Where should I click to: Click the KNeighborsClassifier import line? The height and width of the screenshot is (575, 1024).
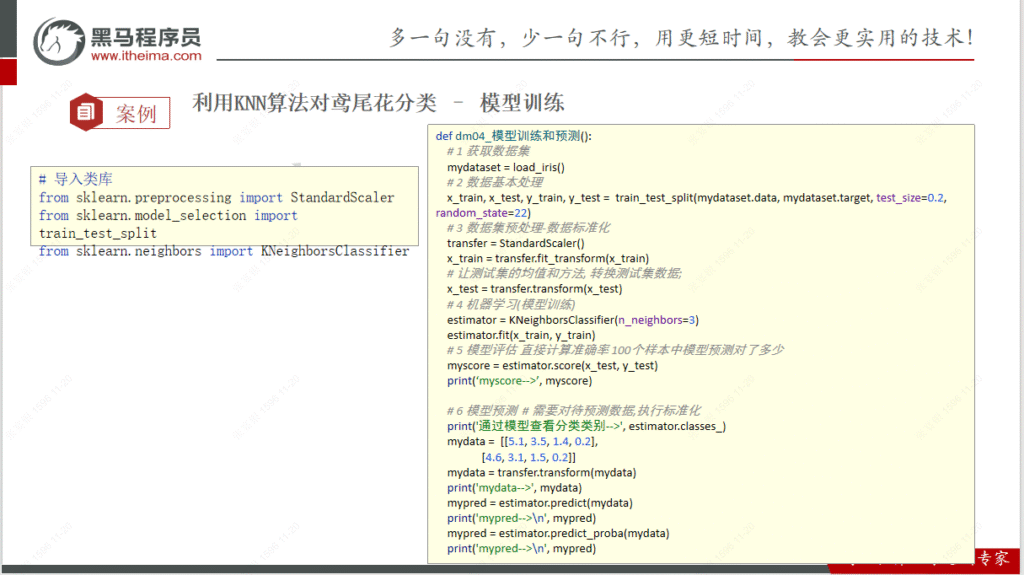click(224, 251)
